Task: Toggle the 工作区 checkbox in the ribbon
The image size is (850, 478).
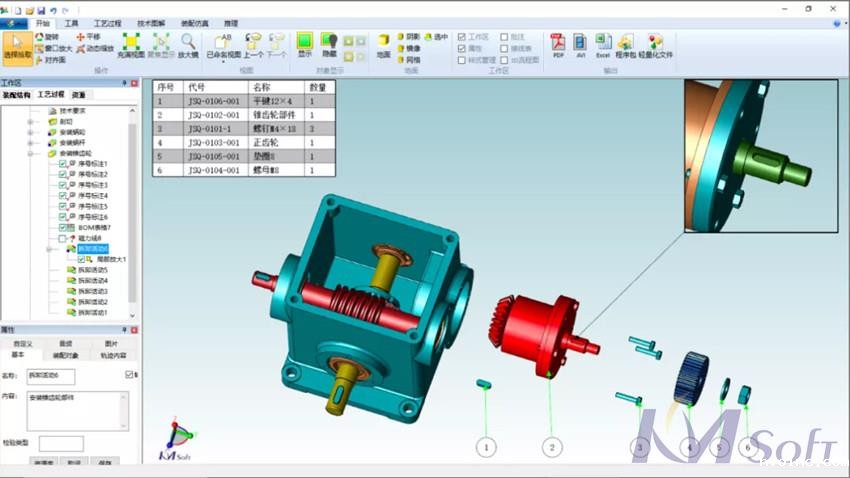Action: click(x=461, y=36)
